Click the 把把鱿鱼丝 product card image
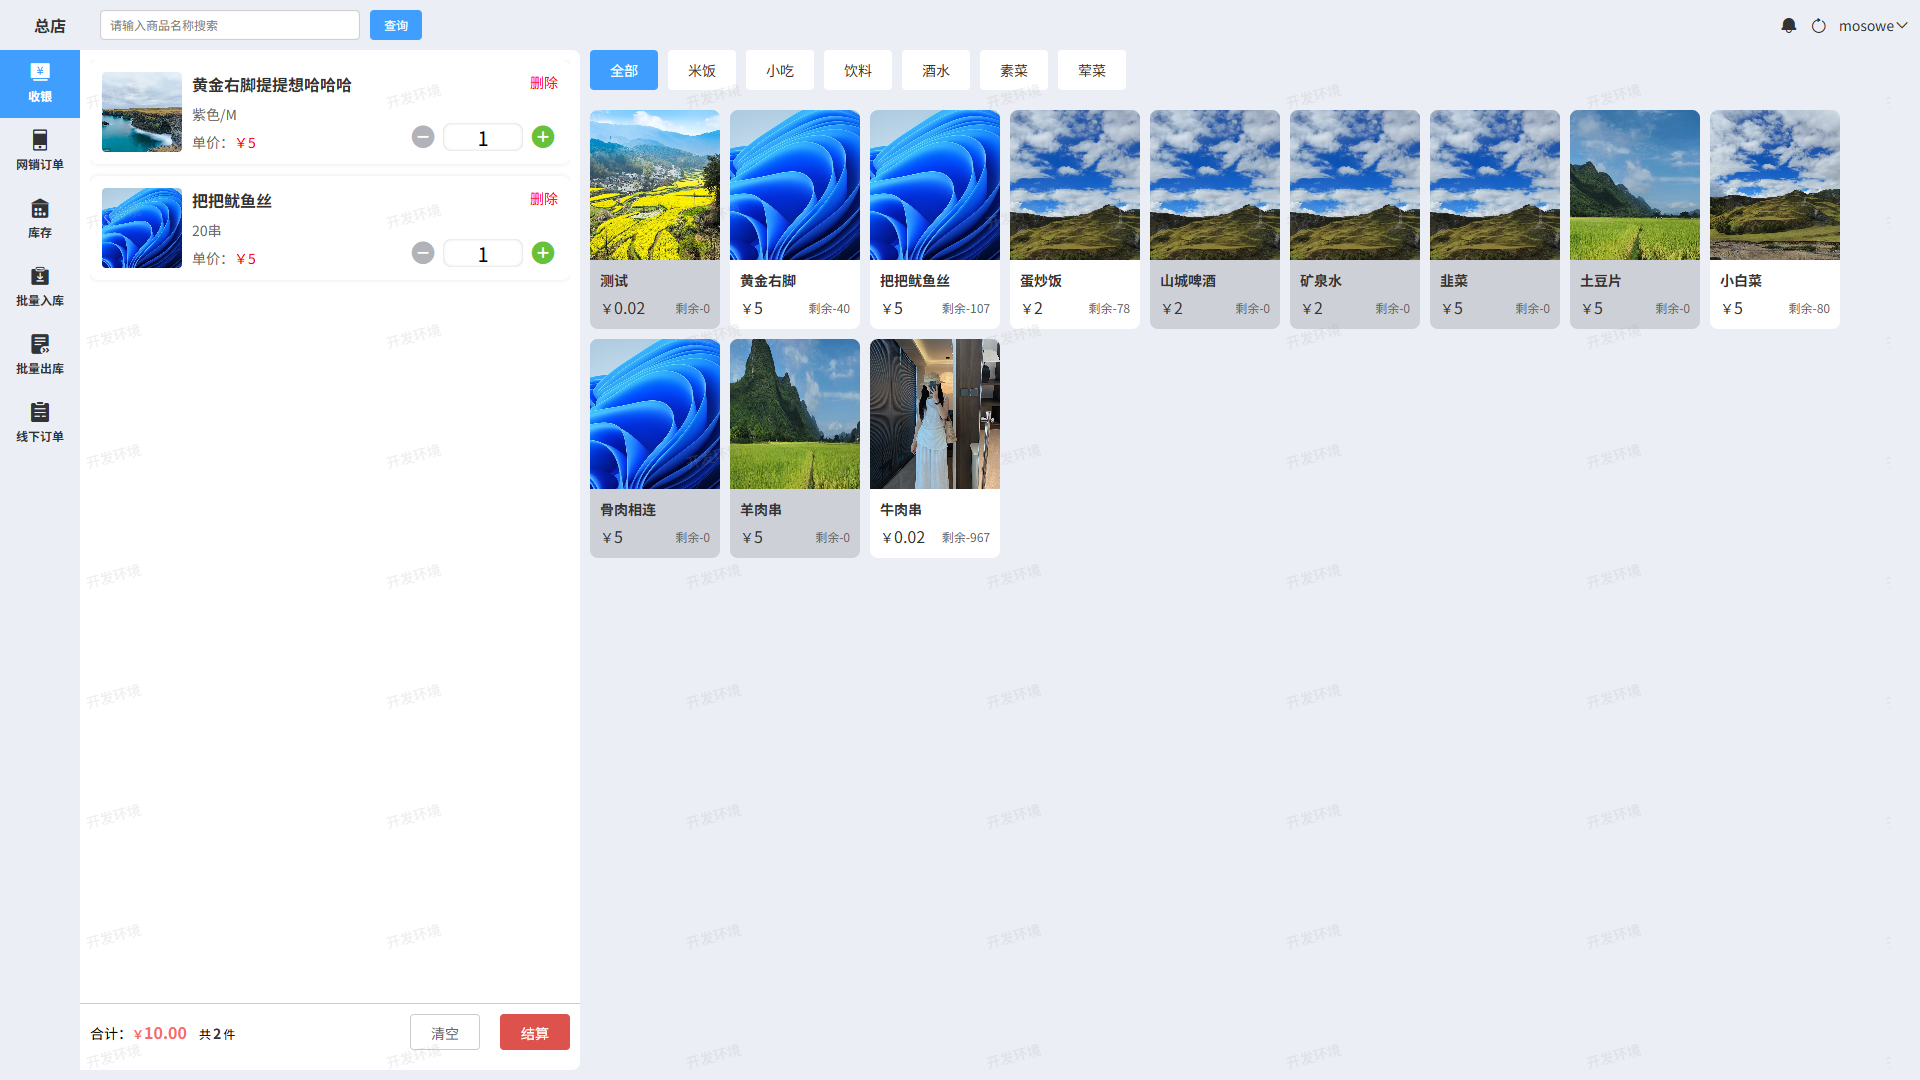 pos(935,185)
